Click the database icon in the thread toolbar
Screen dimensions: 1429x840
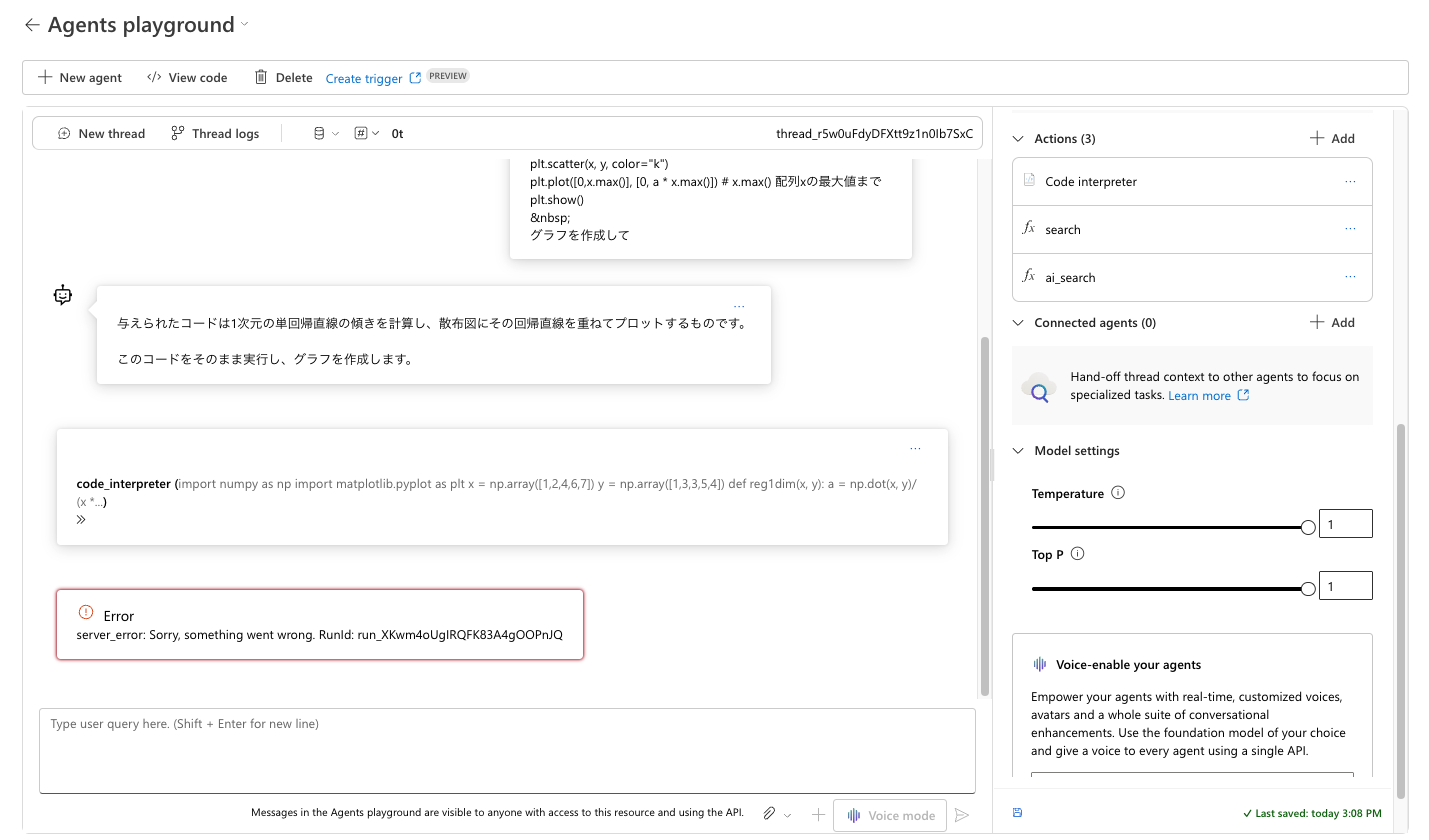[x=318, y=132]
